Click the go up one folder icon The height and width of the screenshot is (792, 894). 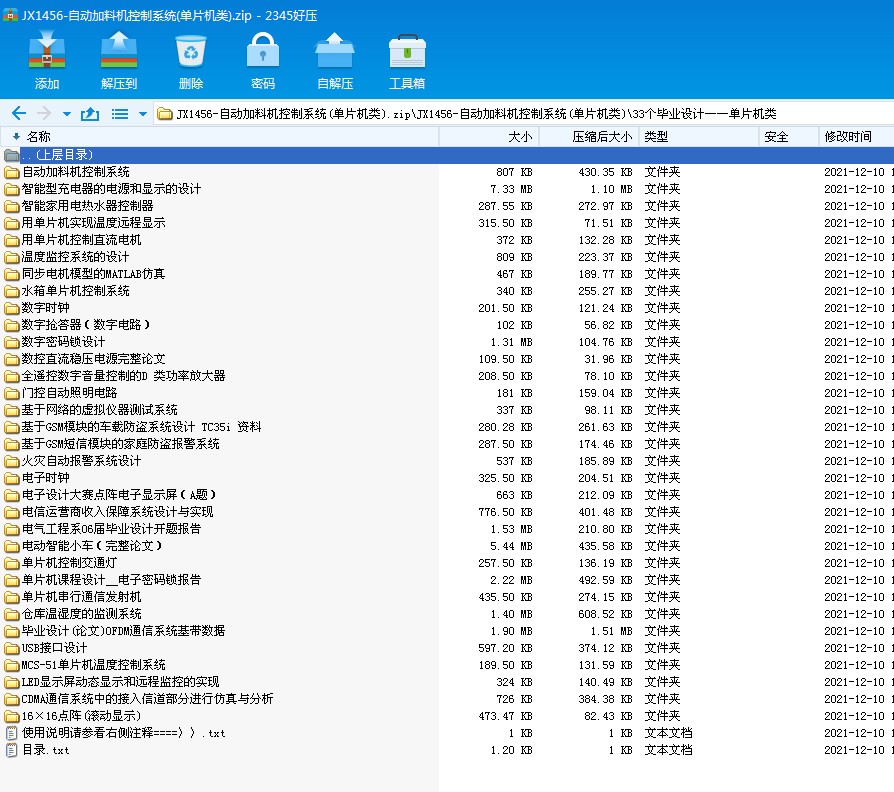click(90, 113)
